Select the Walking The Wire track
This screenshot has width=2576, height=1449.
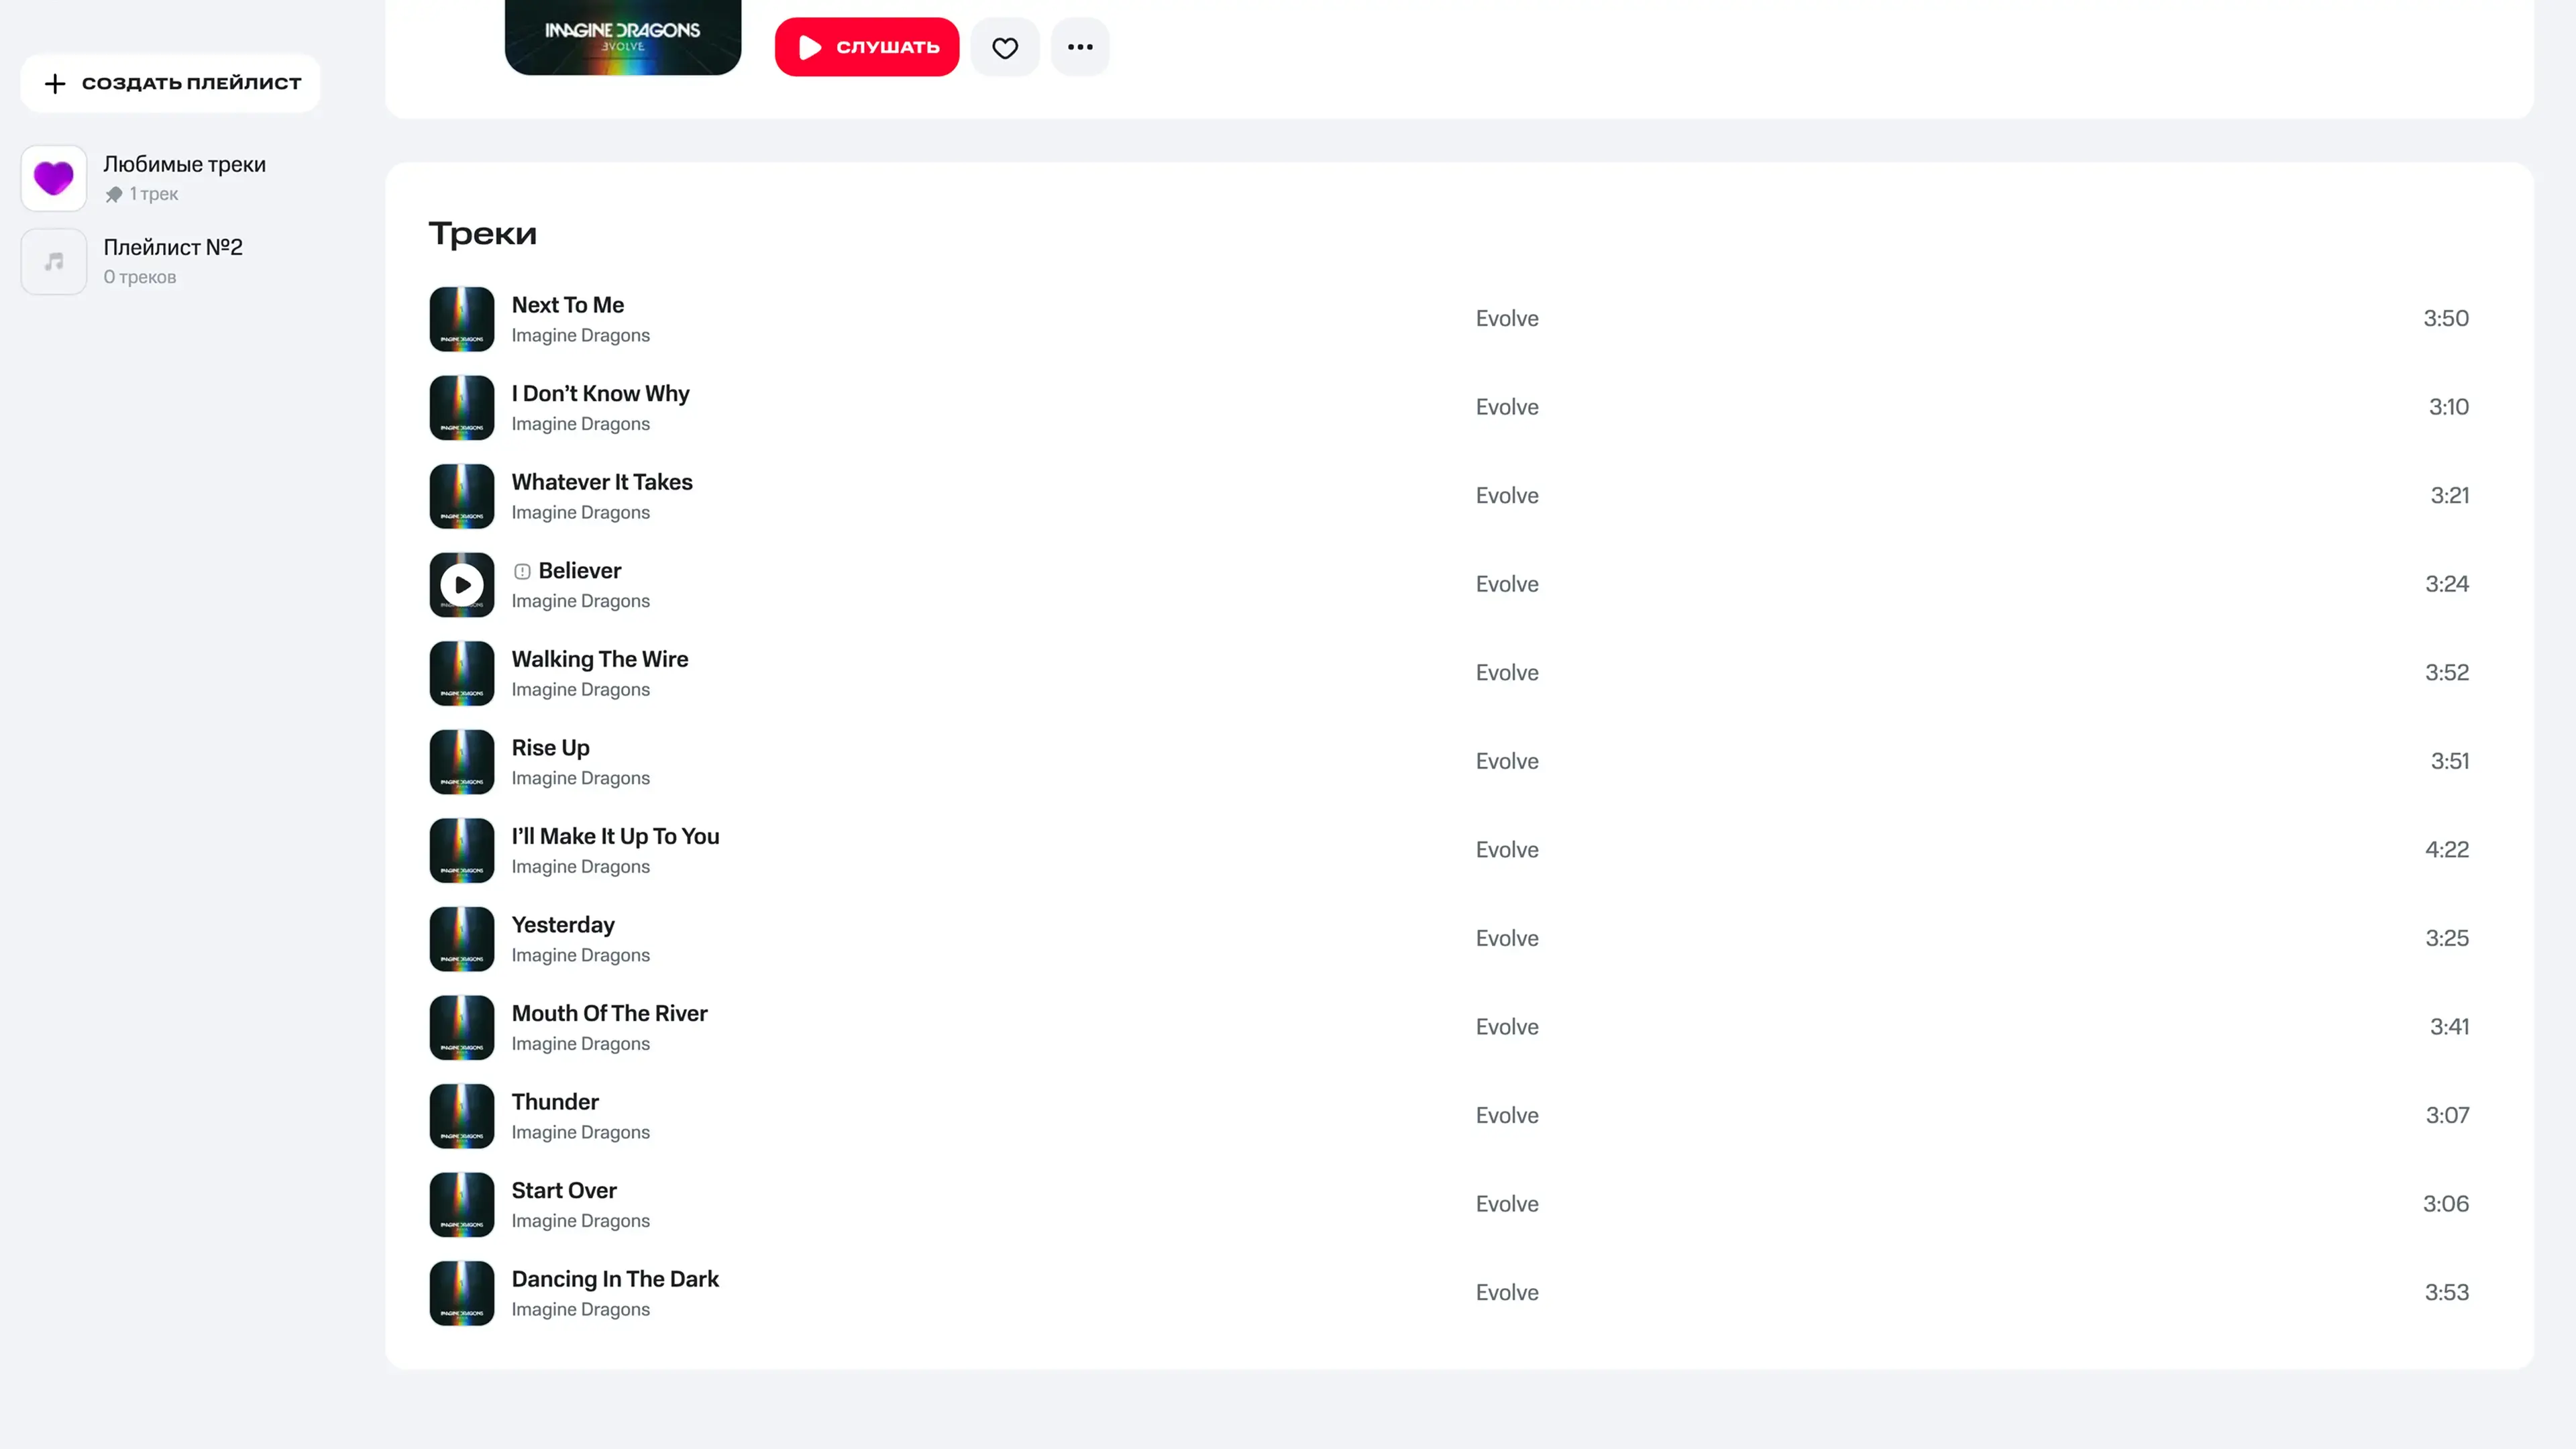pos(600,659)
